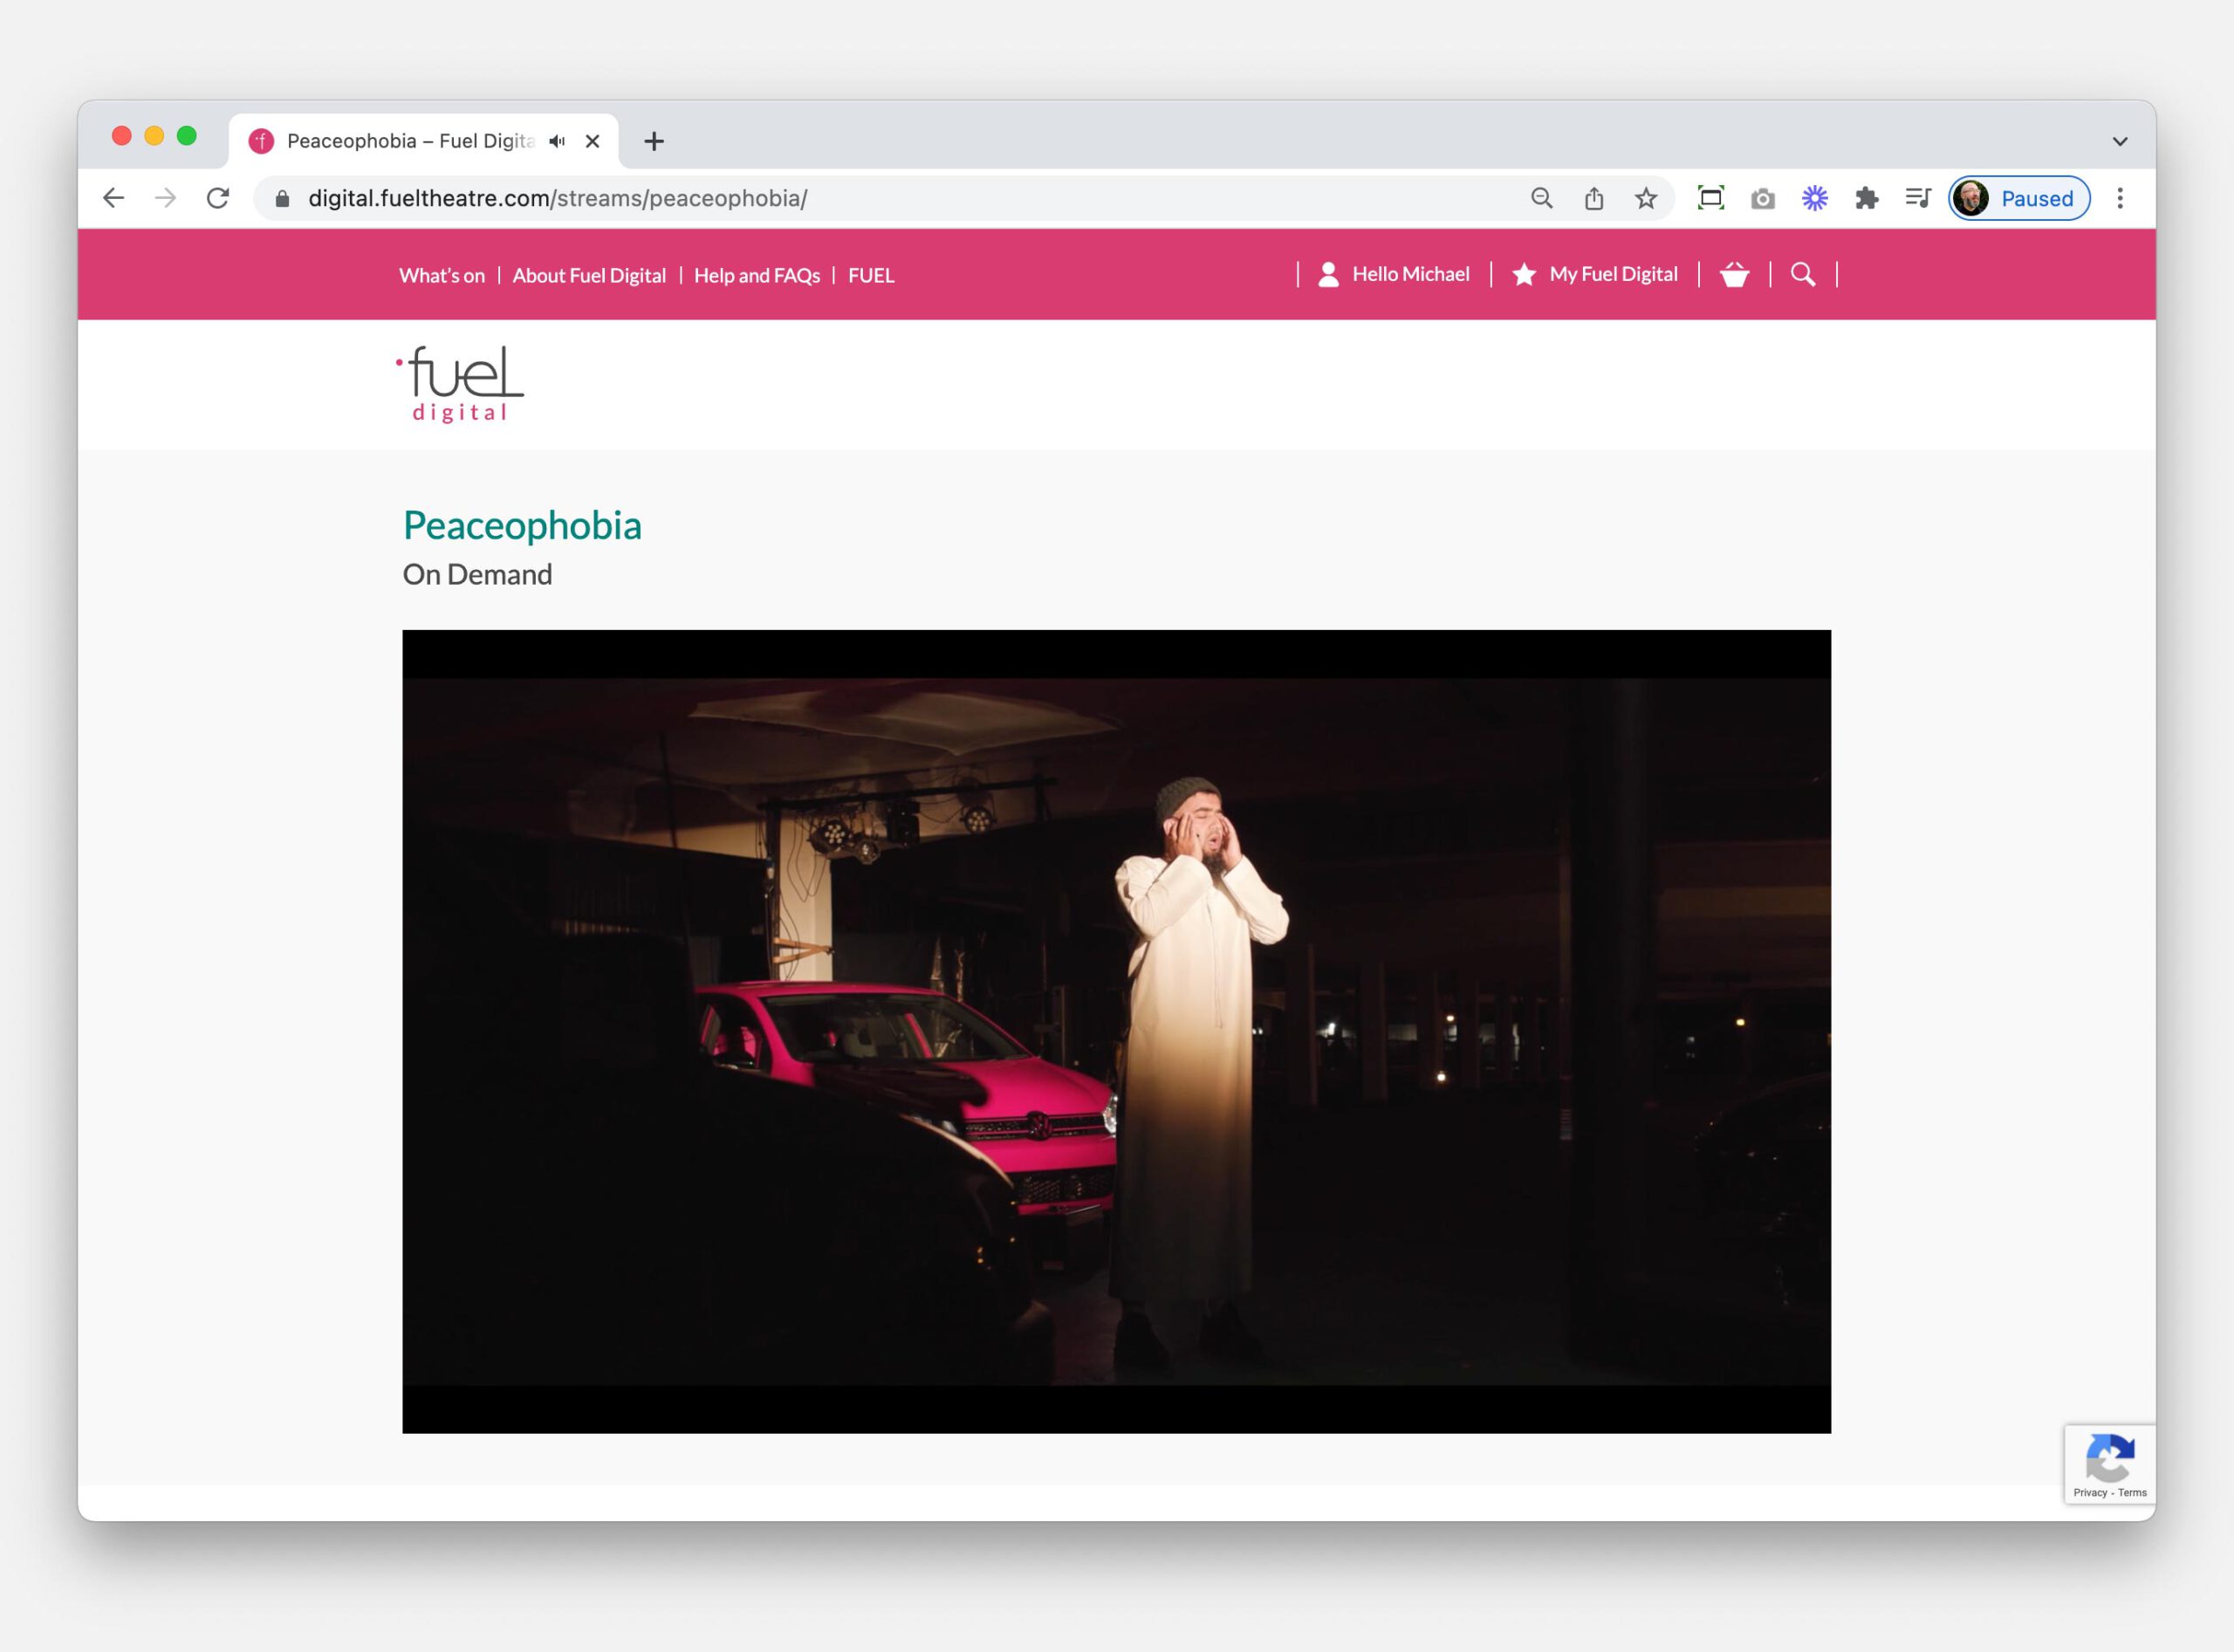Share this page via share icon

tap(1594, 198)
